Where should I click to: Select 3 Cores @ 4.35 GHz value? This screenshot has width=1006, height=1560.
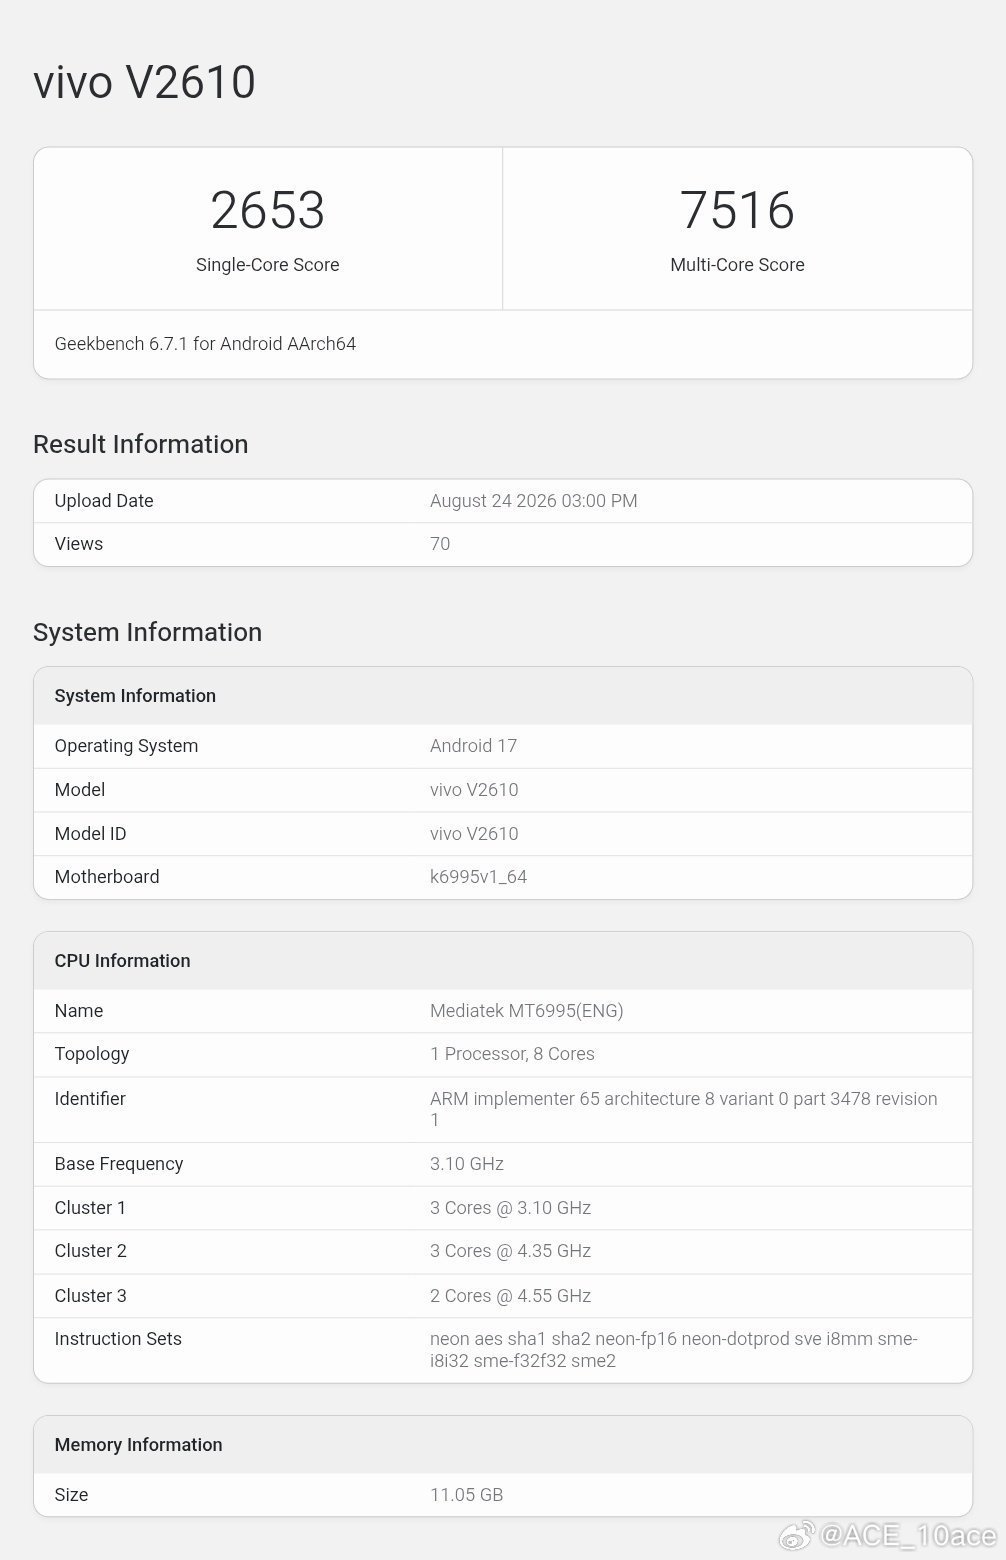510,1251
